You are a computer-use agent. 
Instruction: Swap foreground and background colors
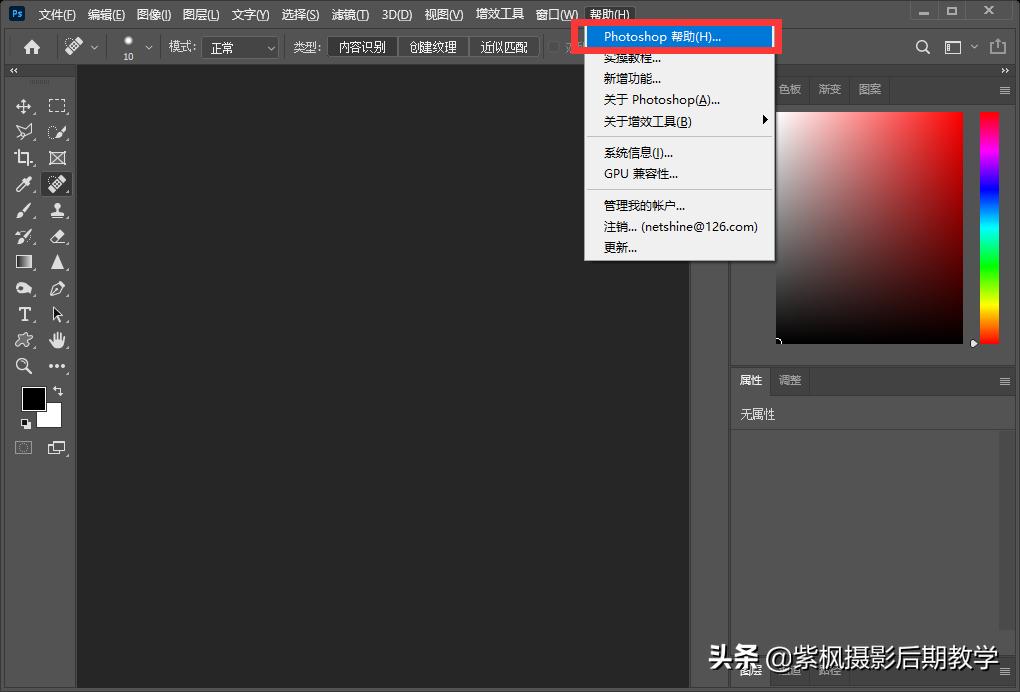[x=58, y=391]
